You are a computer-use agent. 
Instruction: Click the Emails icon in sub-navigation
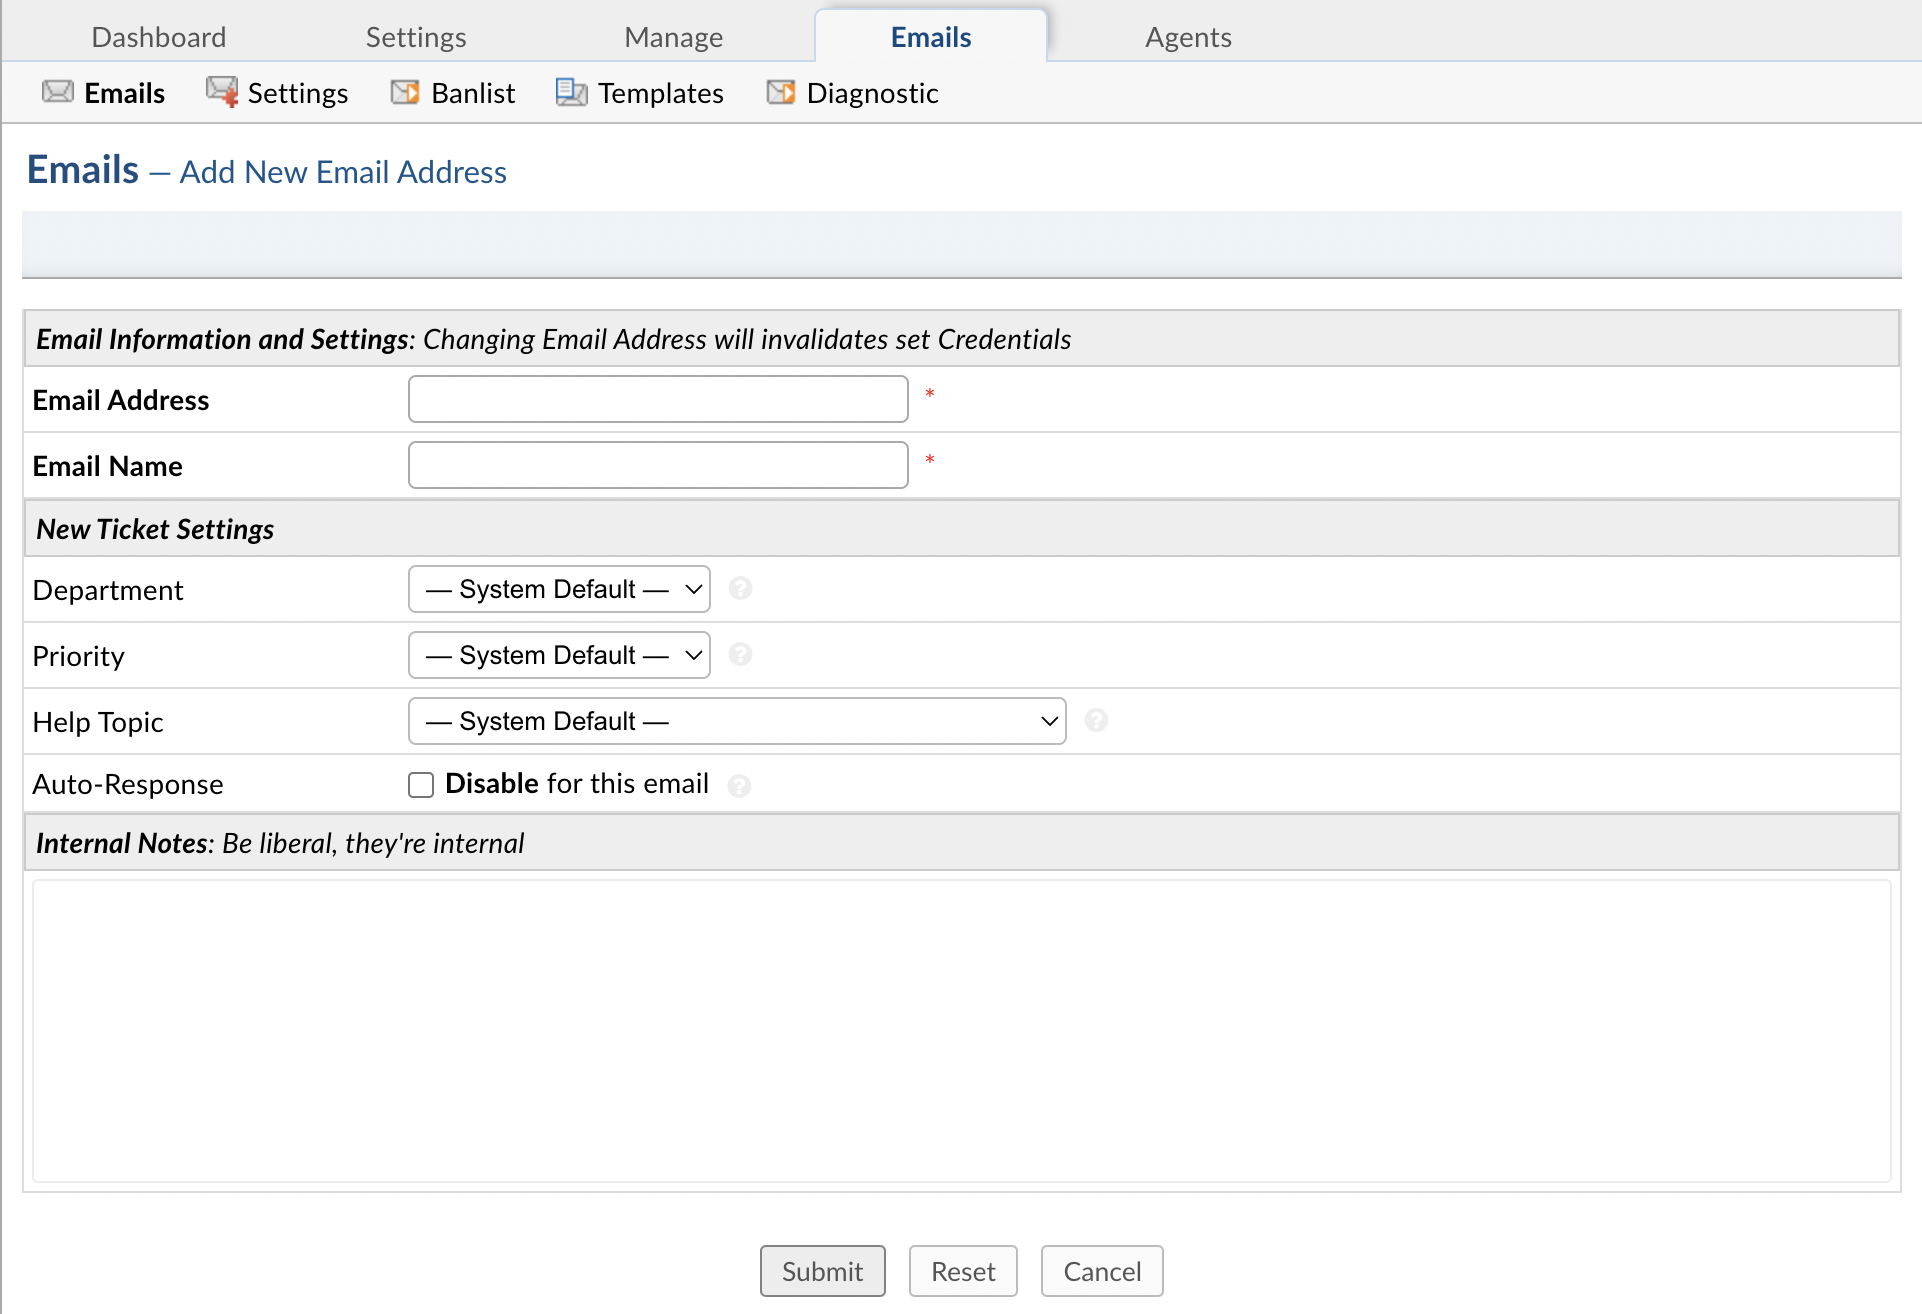(x=57, y=93)
